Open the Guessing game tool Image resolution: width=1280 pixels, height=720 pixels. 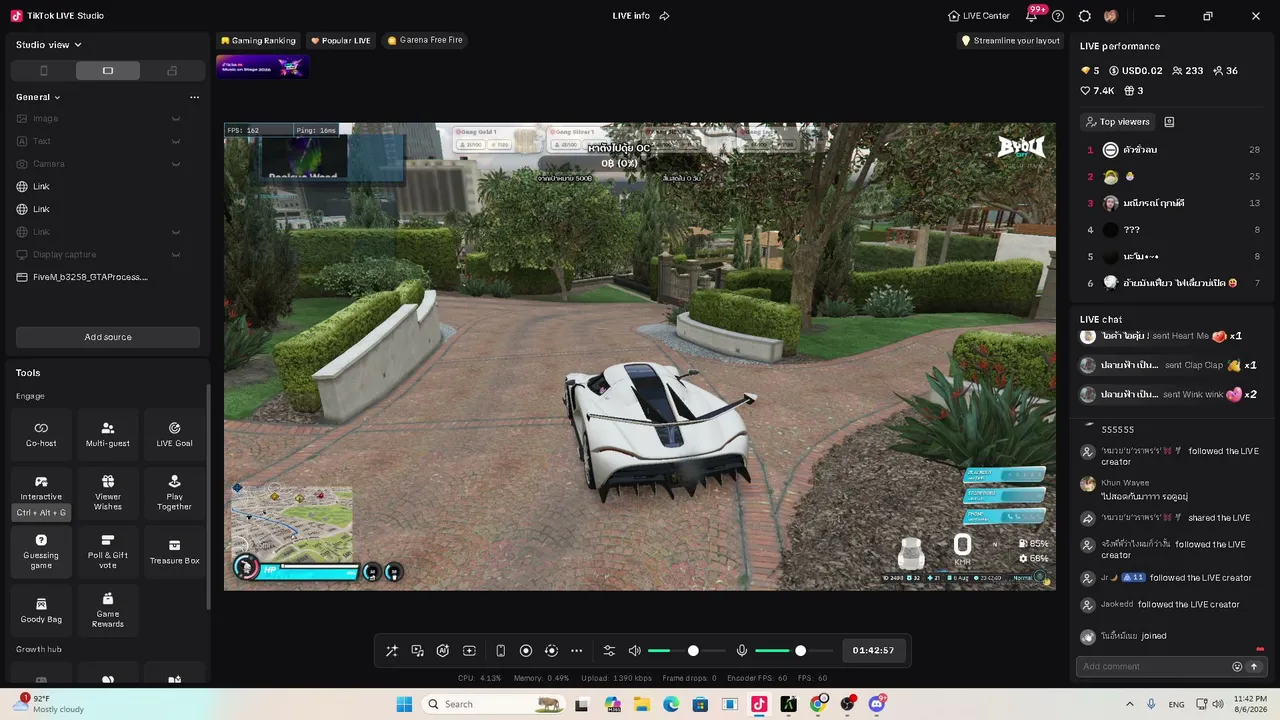(41, 551)
